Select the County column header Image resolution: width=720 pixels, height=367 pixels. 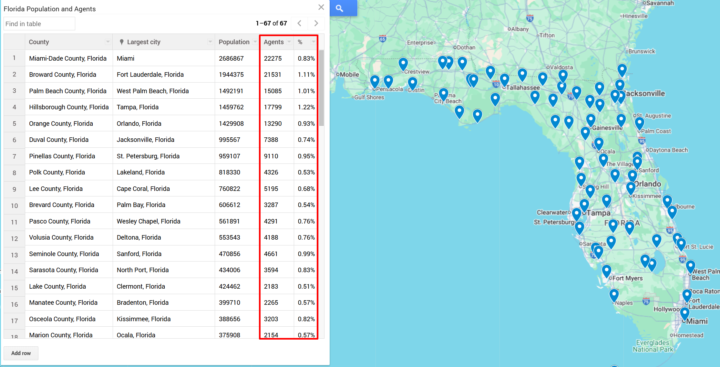(69, 42)
